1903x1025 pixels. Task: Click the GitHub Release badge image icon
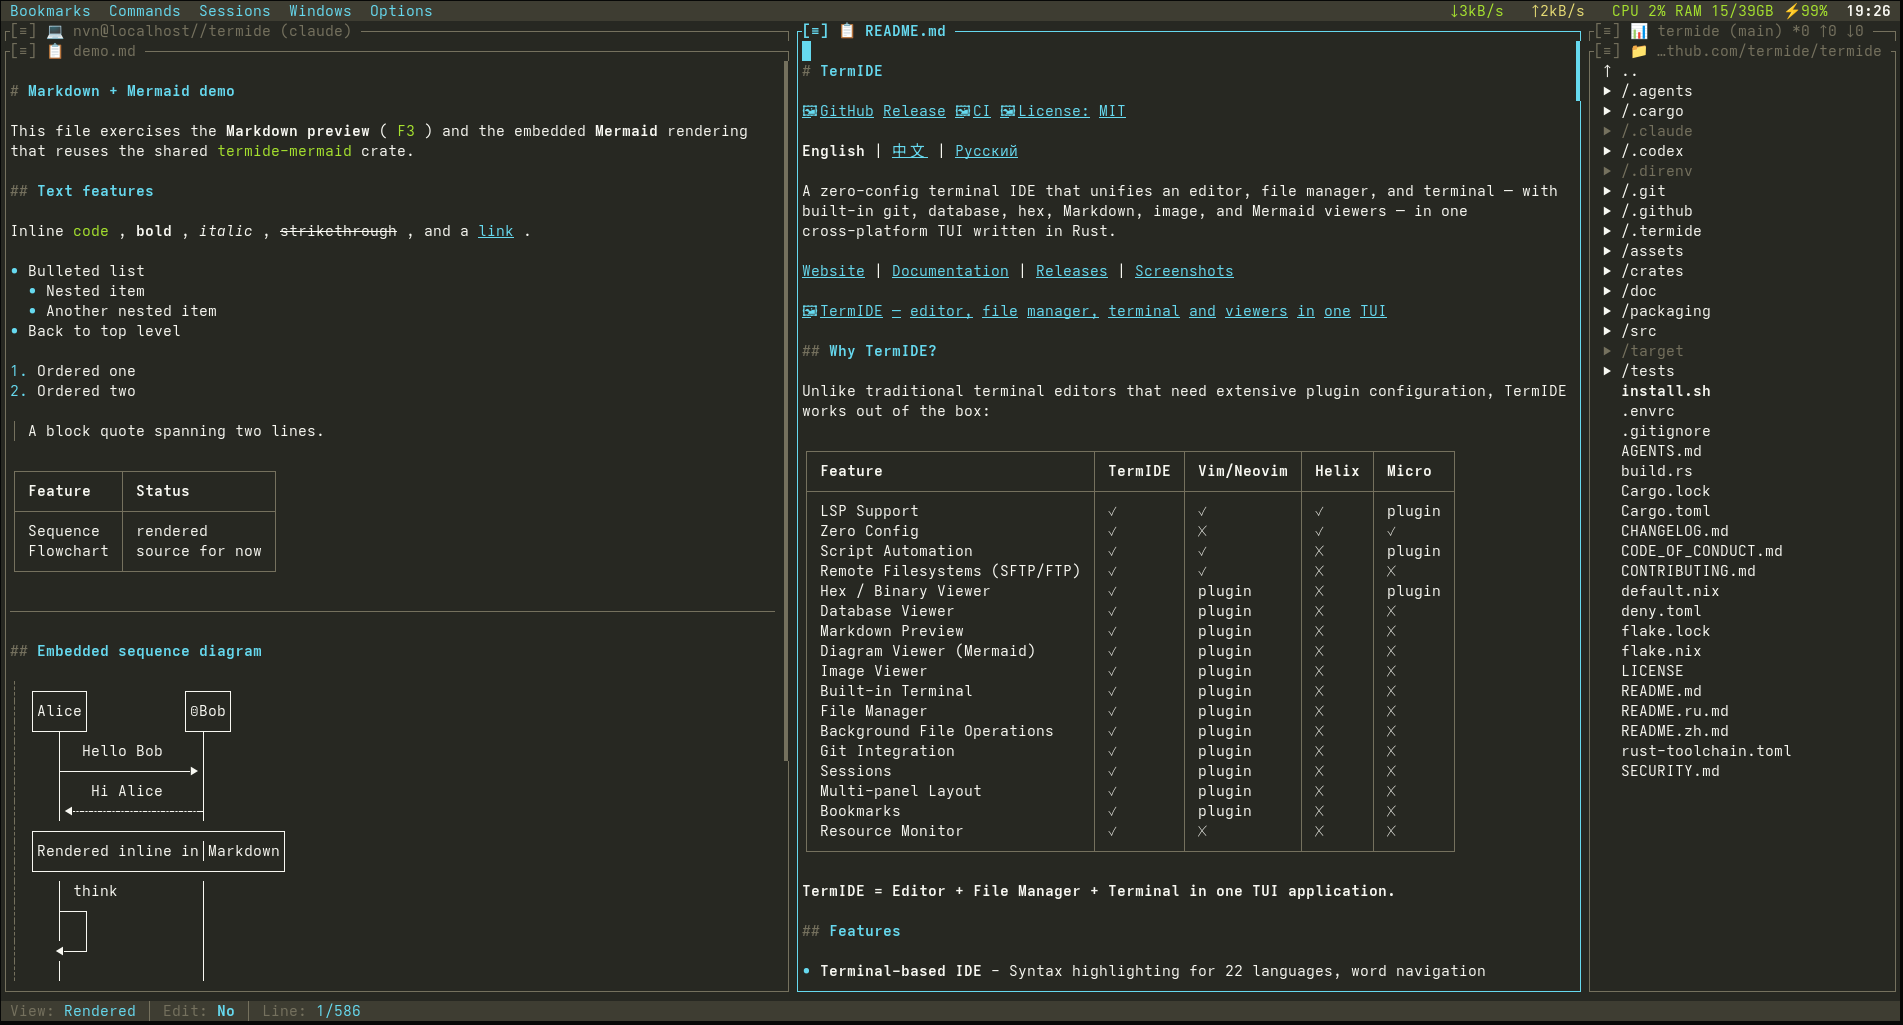click(810, 111)
